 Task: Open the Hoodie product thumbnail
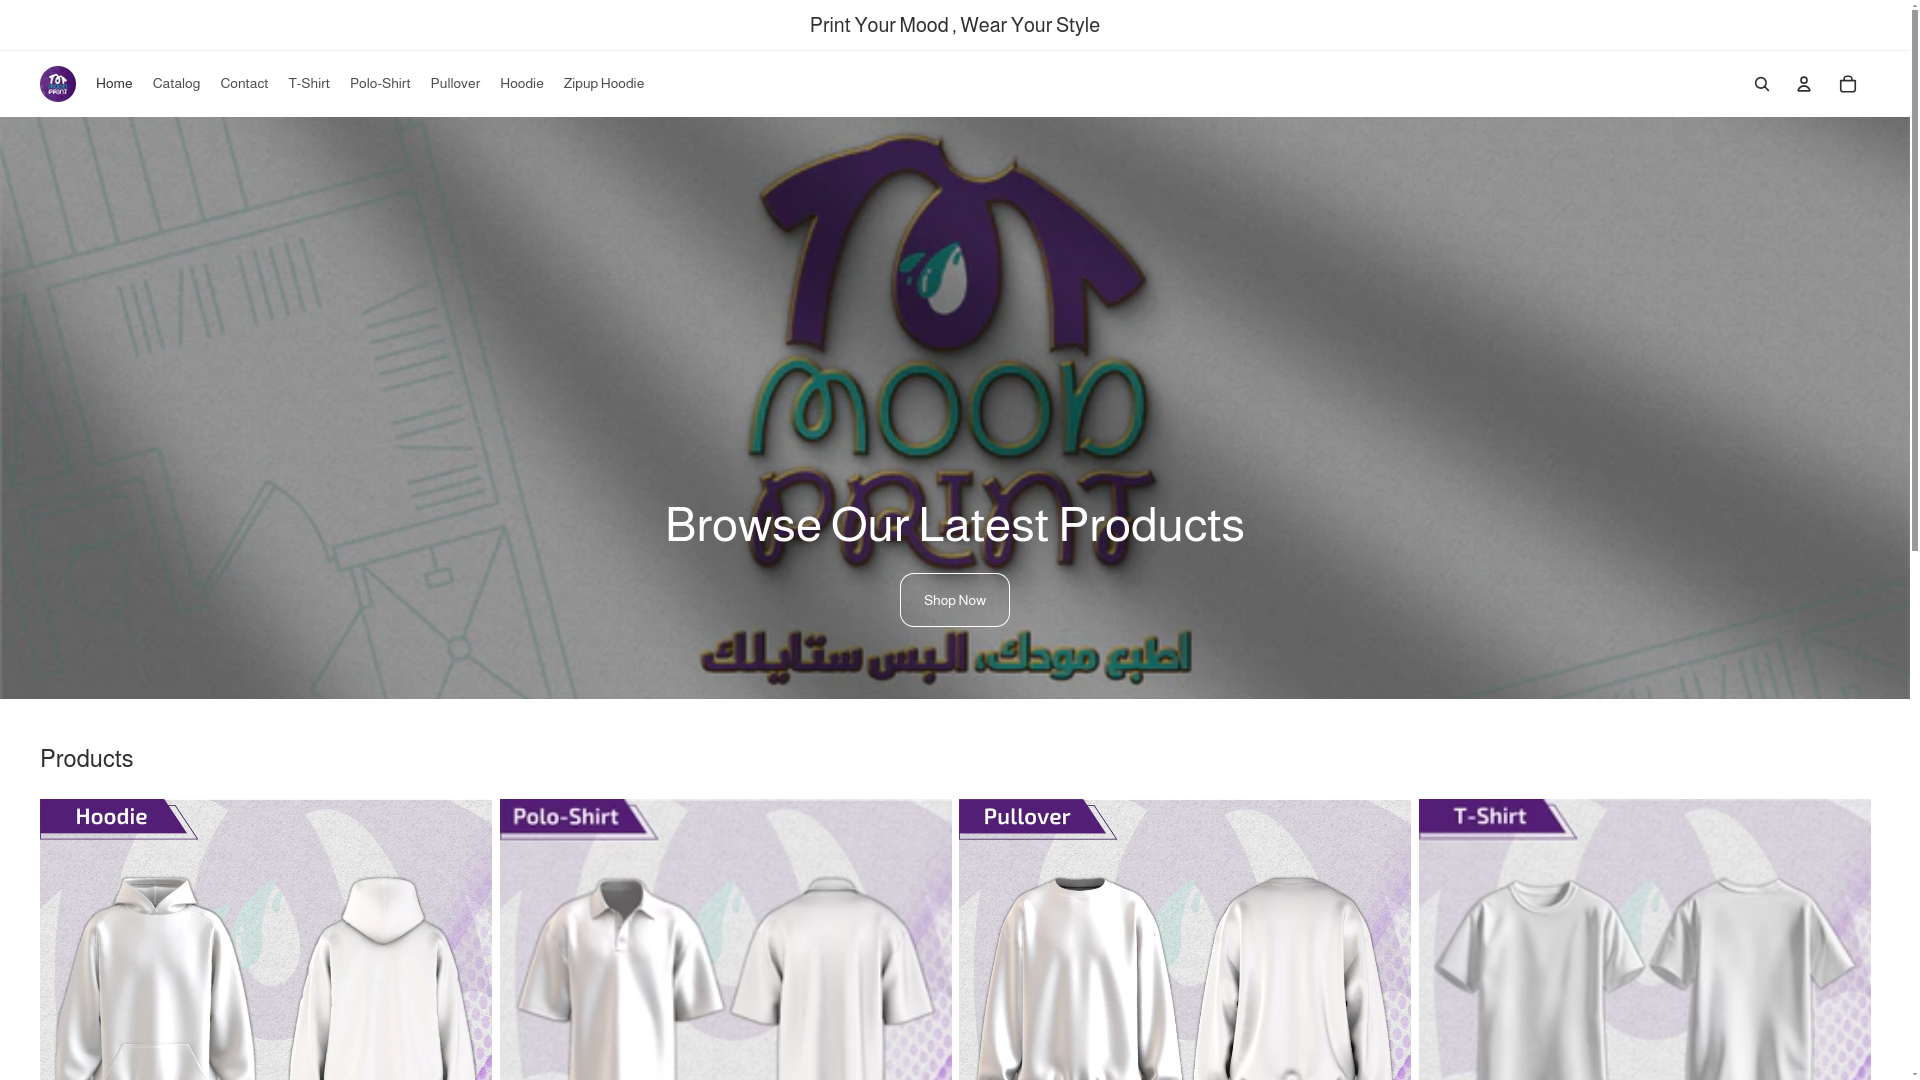coord(266,939)
